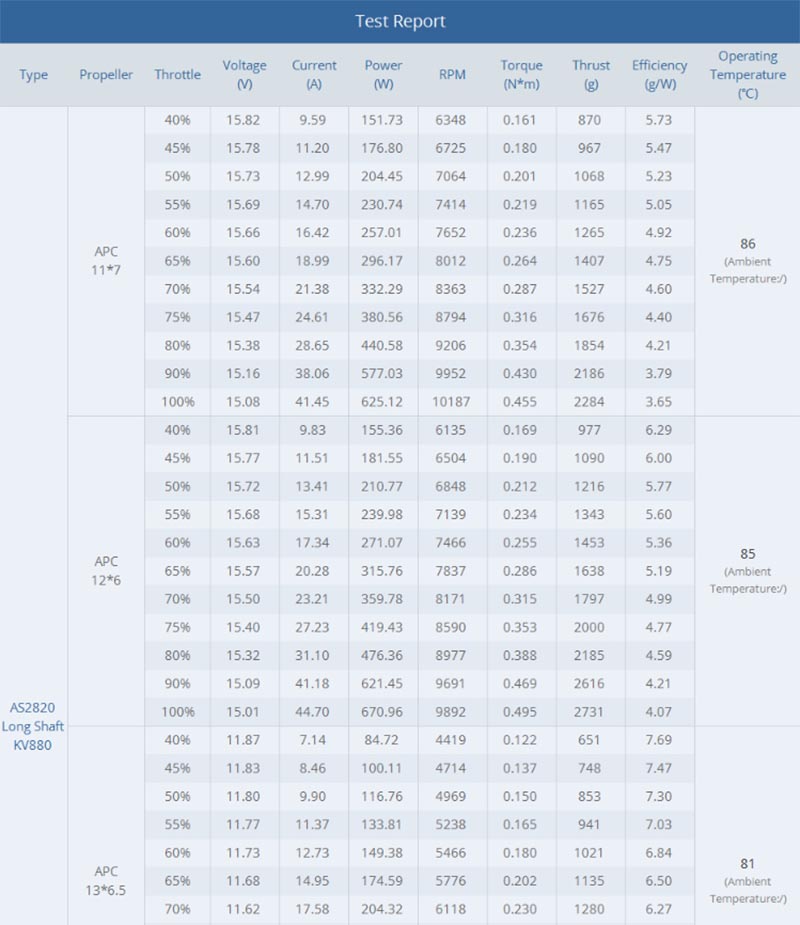The width and height of the screenshot is (800, 925).
Task: Click the Current (A) column header
Action: (x=314, y=75)
